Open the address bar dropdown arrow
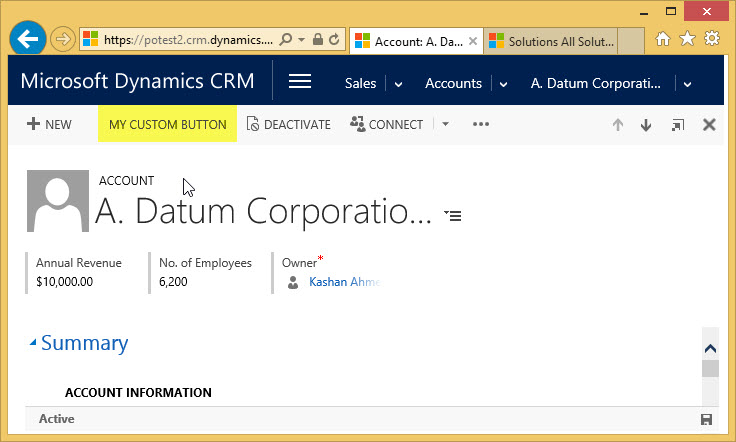Viewport: 736px width, 442px height. pos(301,39)
